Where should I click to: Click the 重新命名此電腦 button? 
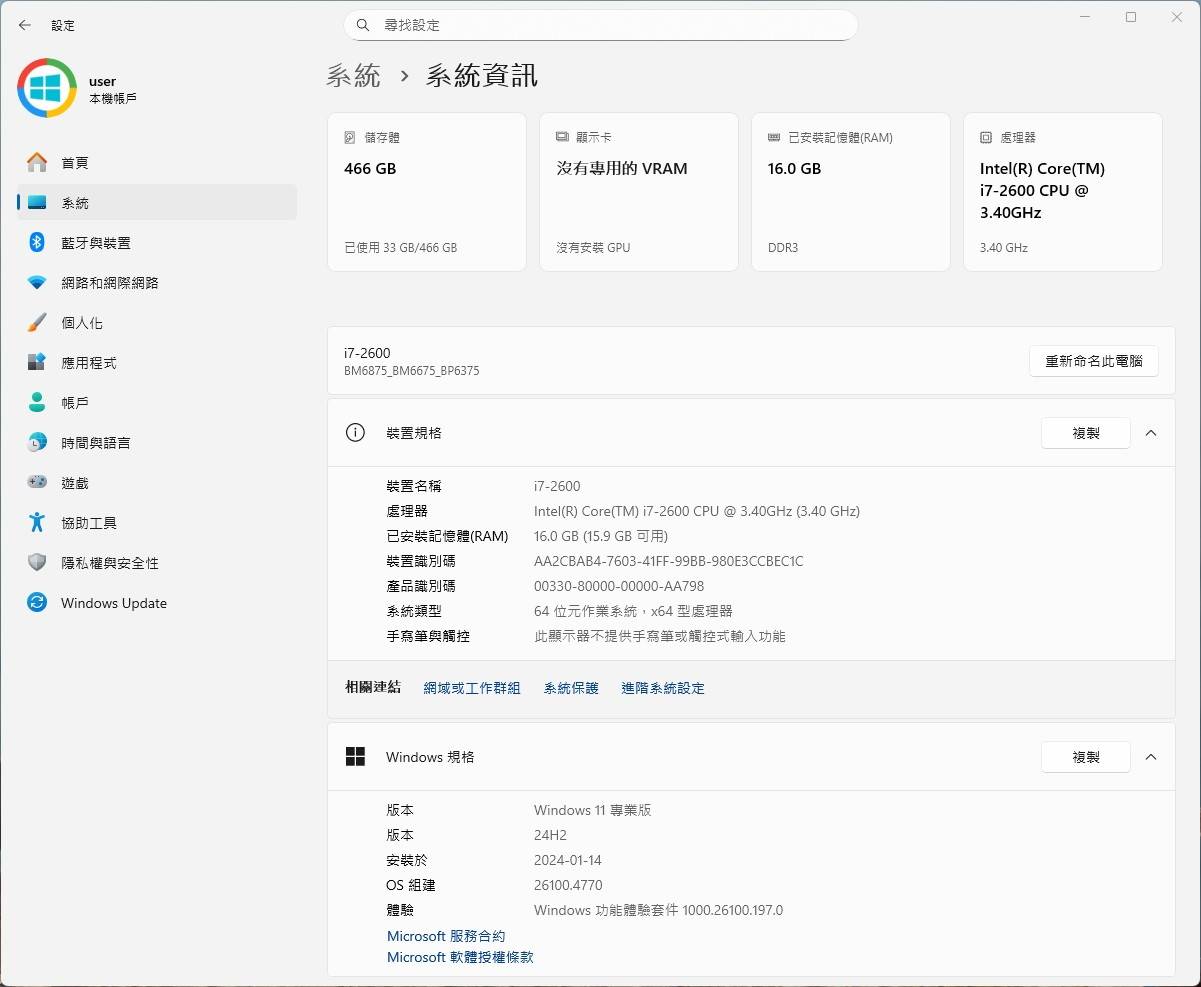pos(1094,361)
